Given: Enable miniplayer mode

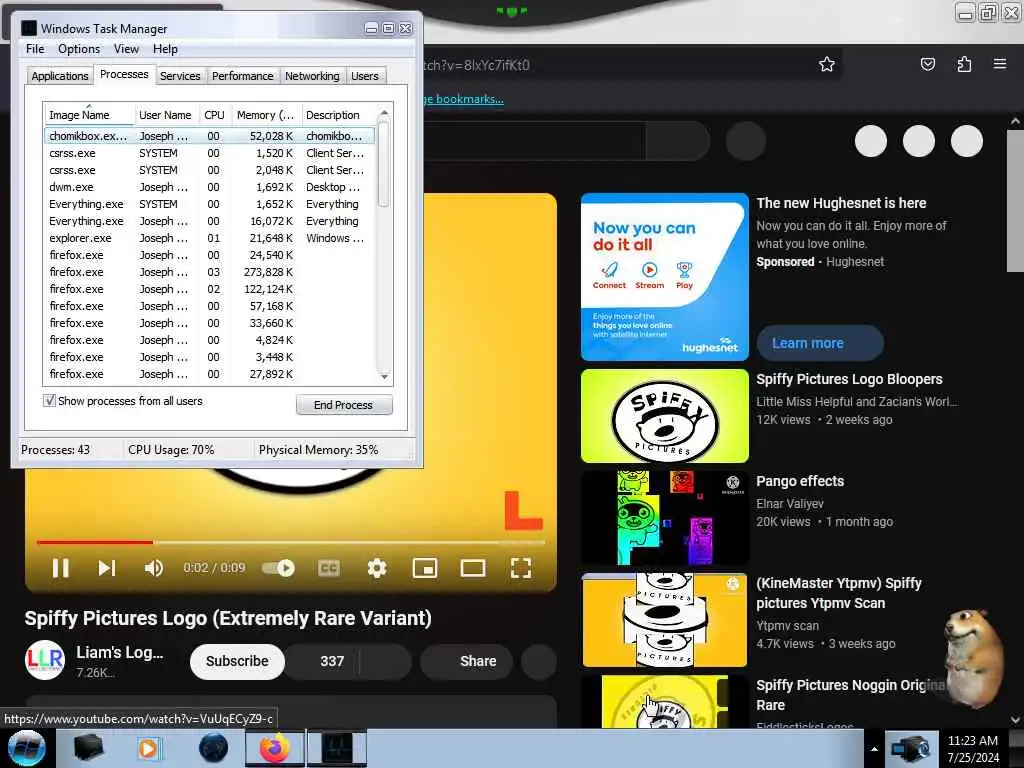Looking at the screenshot, I should [425, 568].
